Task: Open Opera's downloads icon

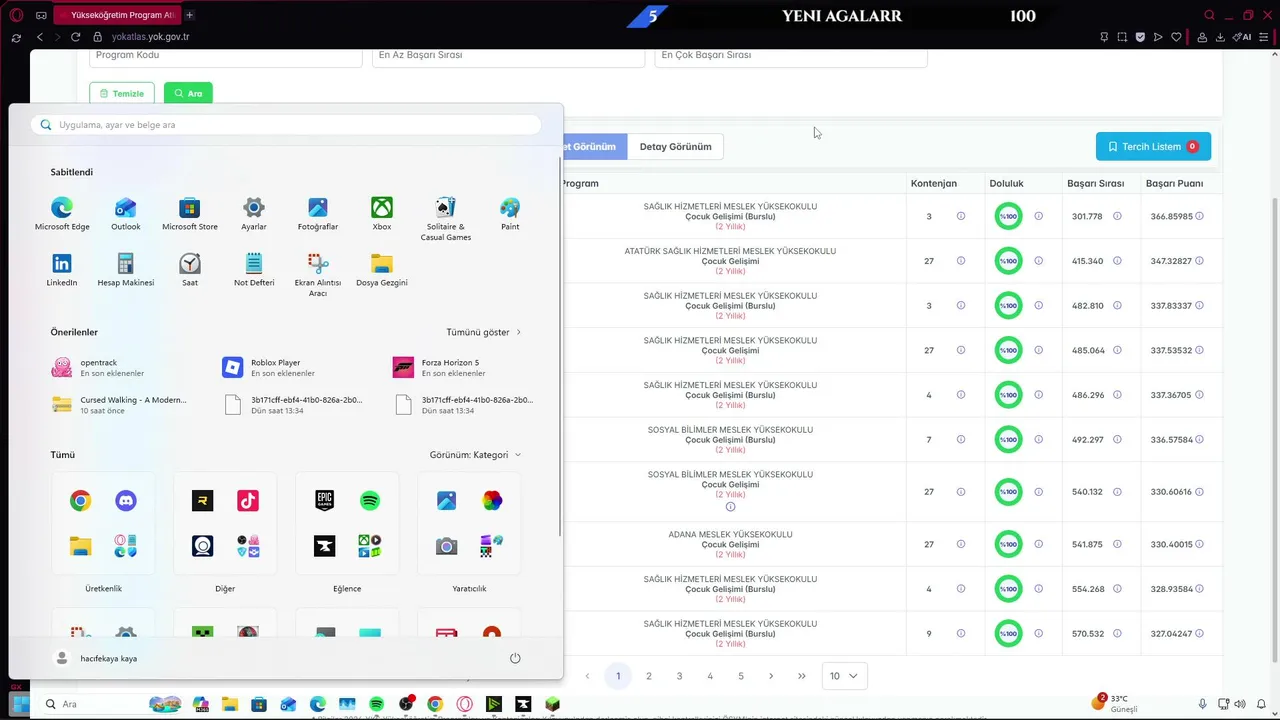Action: coord(1220,37)
